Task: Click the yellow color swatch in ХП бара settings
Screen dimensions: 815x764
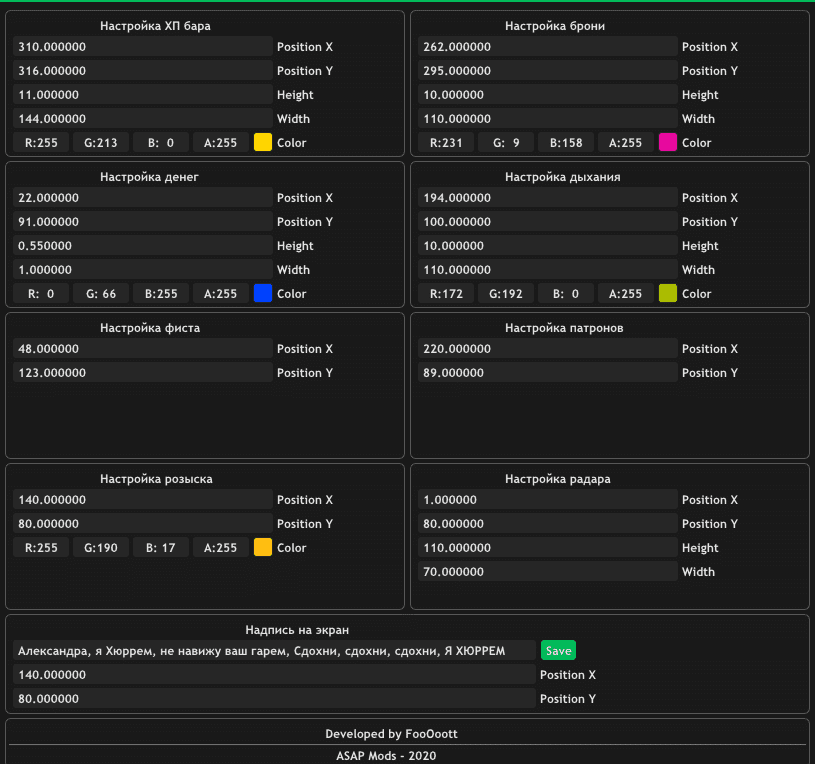Action: click(263, 143)
